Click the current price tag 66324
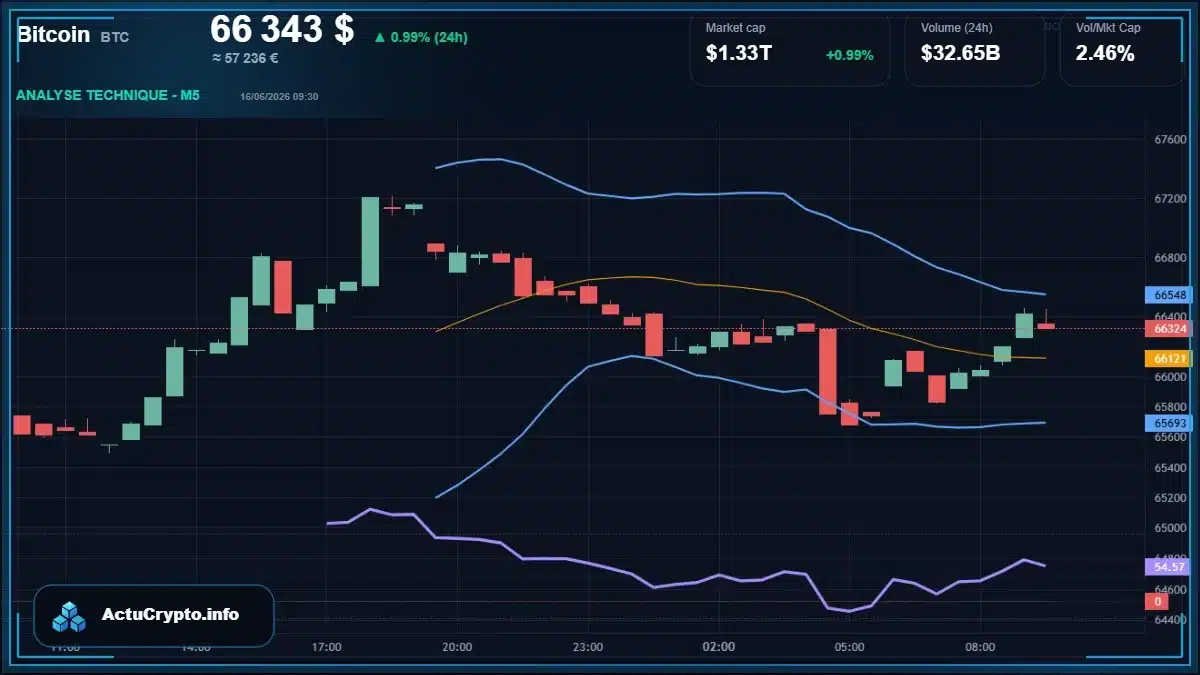Image resolution: width=1200 pixels, height=675 pixels. point(1169,328)
